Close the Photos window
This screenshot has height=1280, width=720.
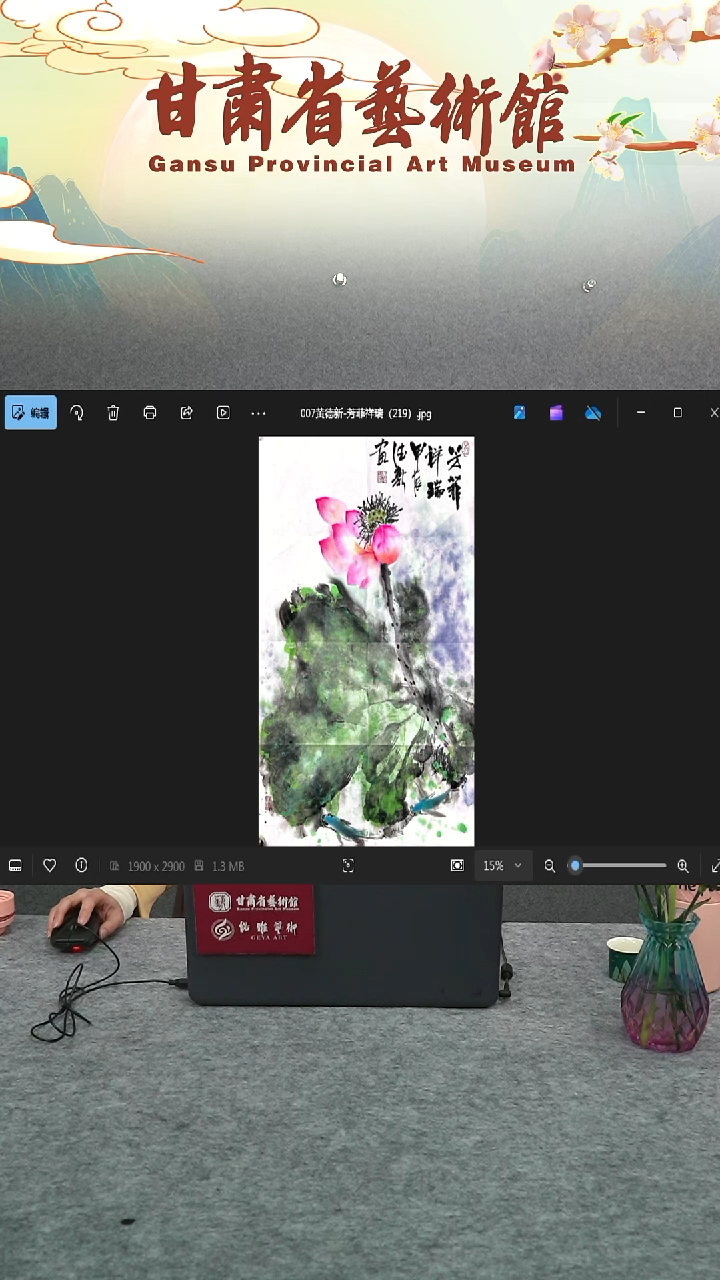[713, 413]
